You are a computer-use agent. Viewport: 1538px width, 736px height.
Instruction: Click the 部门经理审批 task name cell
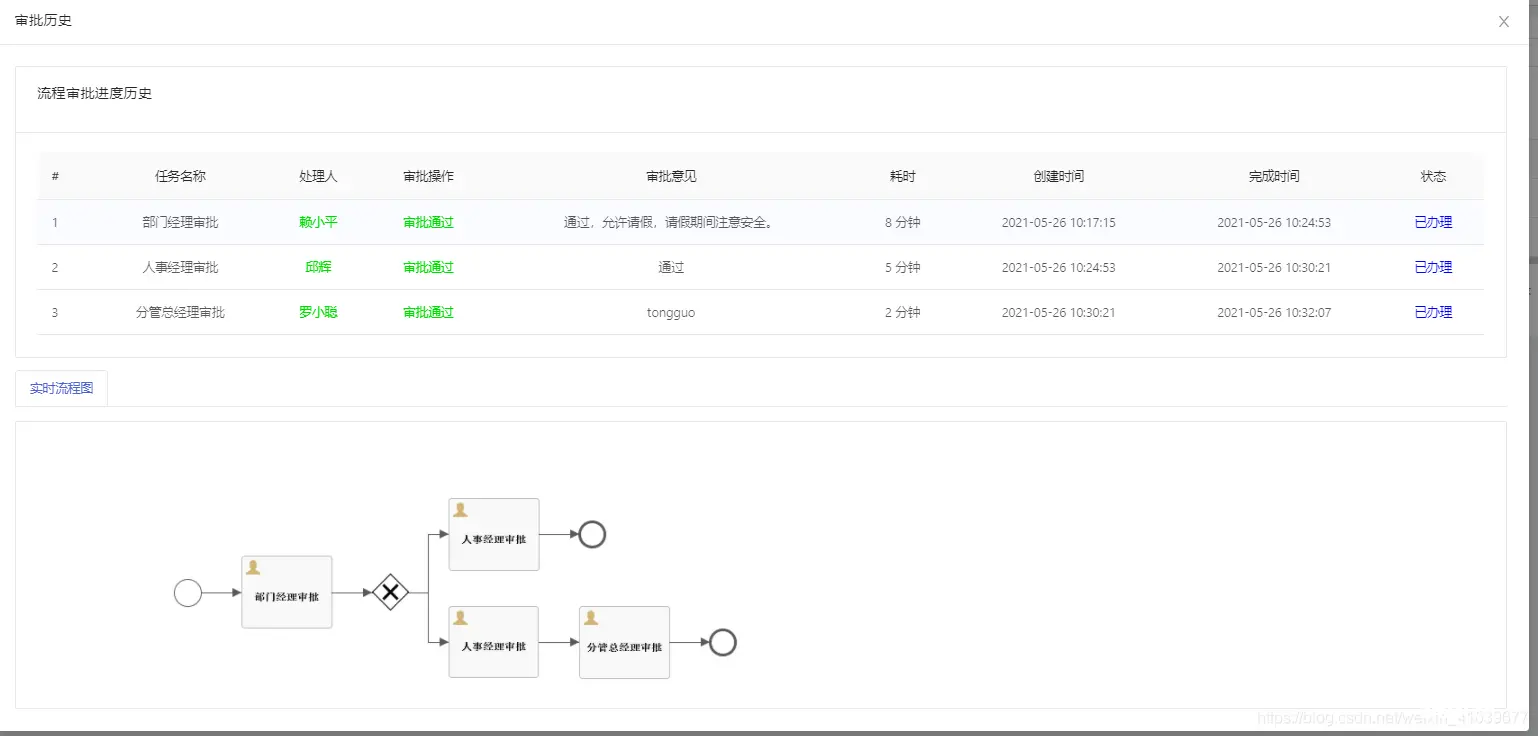(x=180, y=222)
